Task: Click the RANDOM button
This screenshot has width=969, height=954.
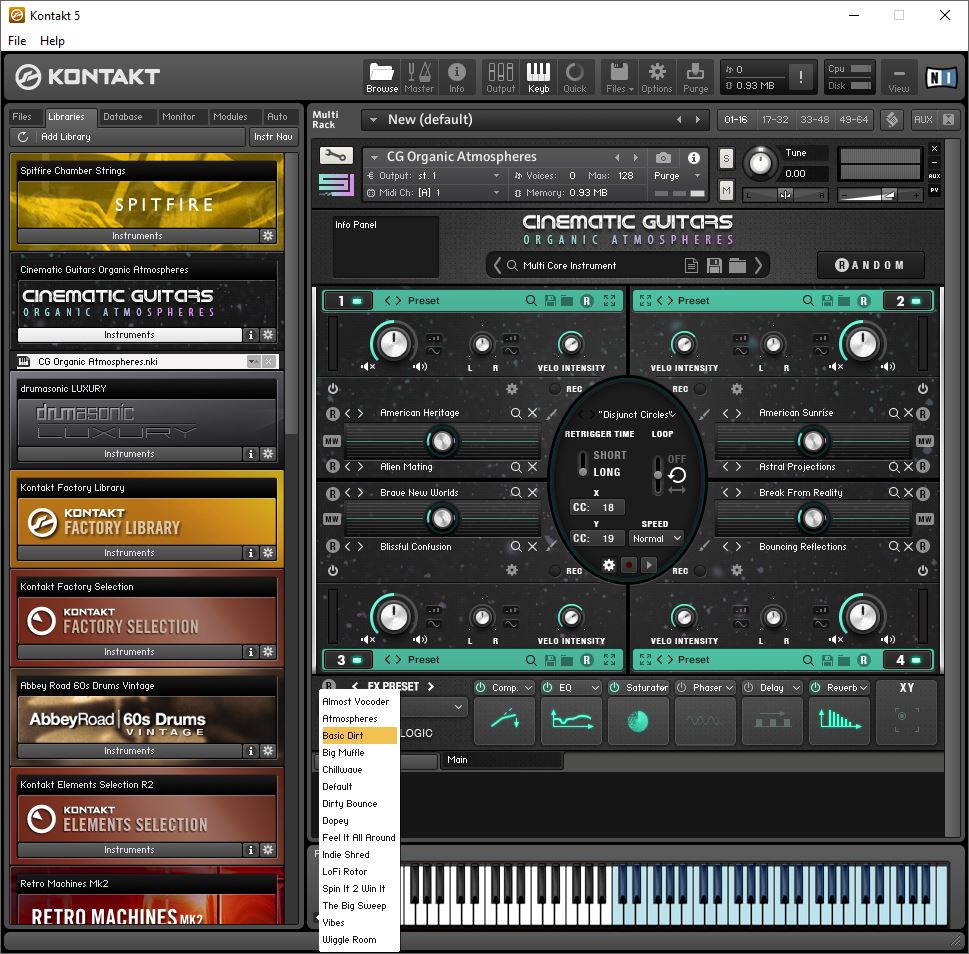Action: click(870, 265)
